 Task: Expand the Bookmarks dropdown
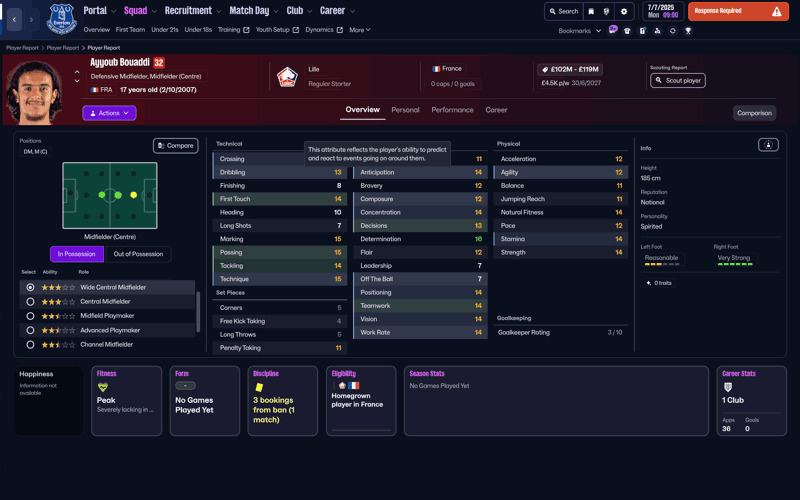tap(580, 31)
